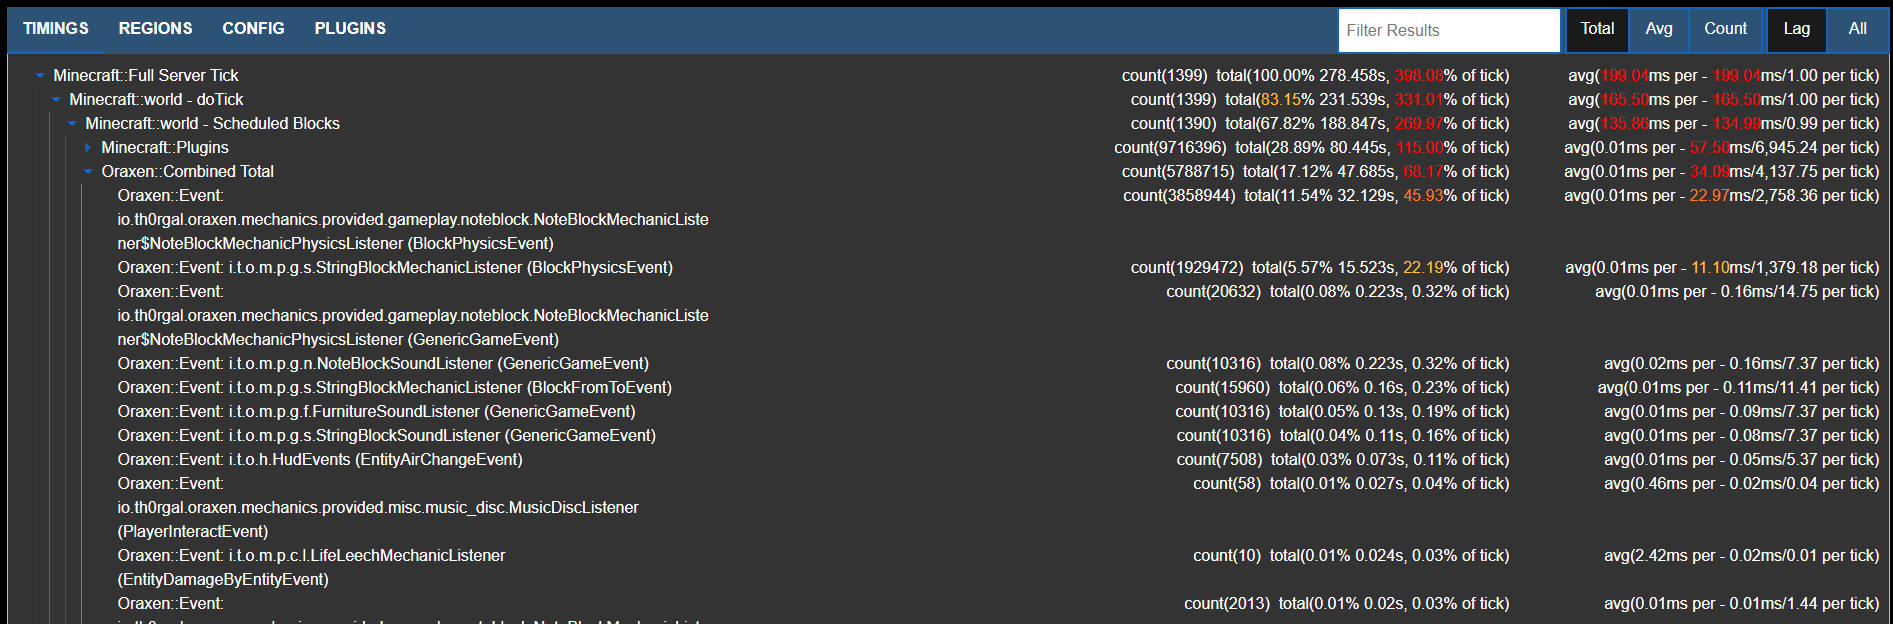This screenshot has height=624, width=1893.
Task: Switch to the Timings tab
Action: tap(56, 29)
